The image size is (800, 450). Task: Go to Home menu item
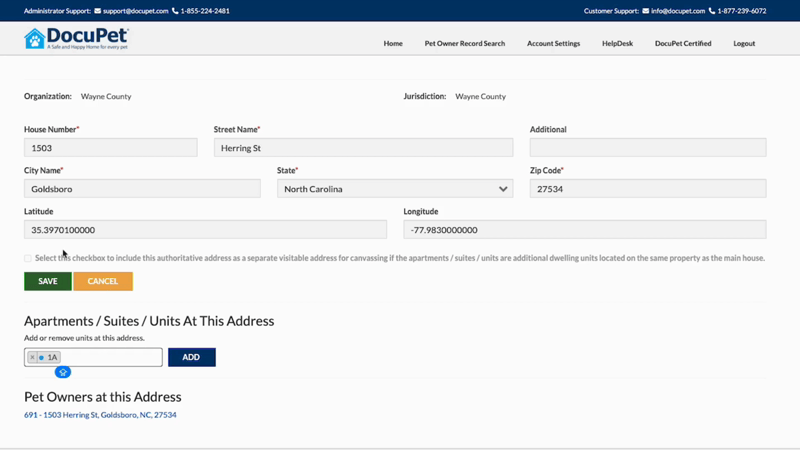click(x=393, y=43)
